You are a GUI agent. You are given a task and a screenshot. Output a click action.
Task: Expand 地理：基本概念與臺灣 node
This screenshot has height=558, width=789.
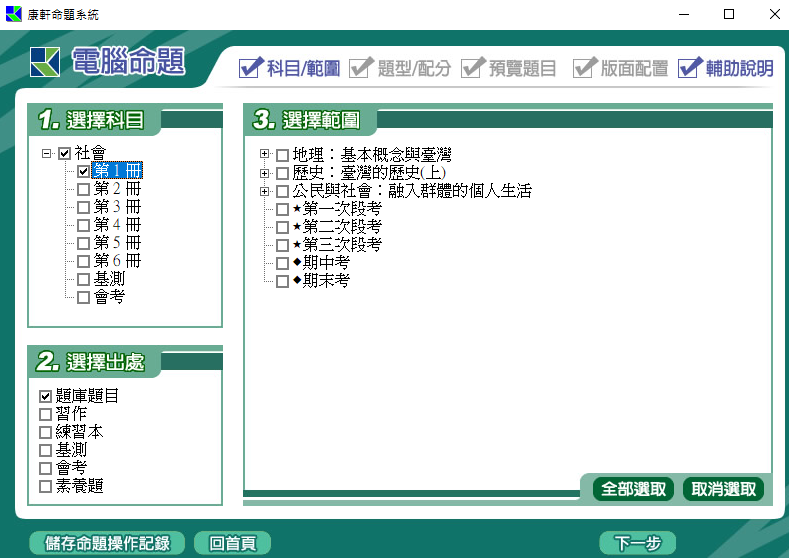coord(264,153)
